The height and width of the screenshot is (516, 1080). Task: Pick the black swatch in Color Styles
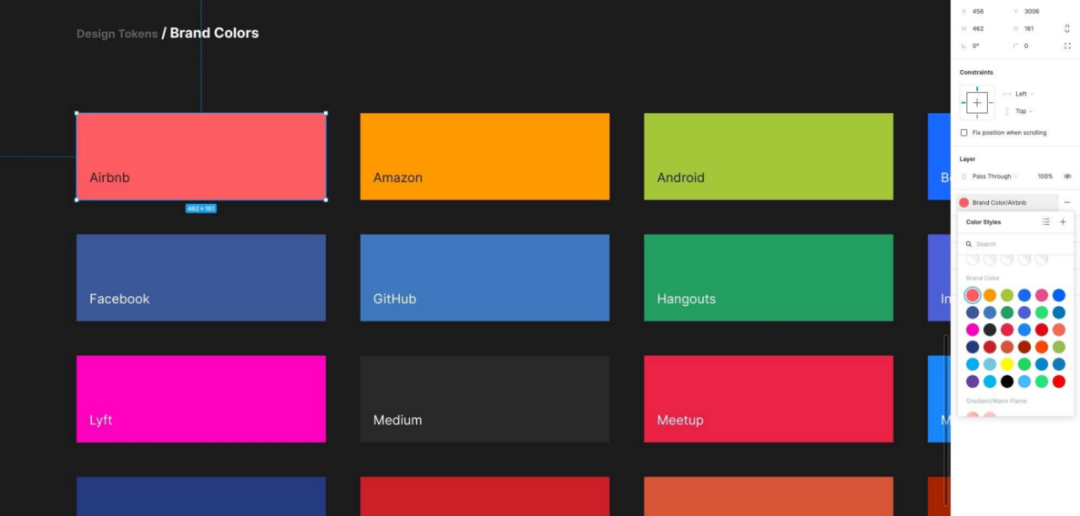pos(1007,381)
